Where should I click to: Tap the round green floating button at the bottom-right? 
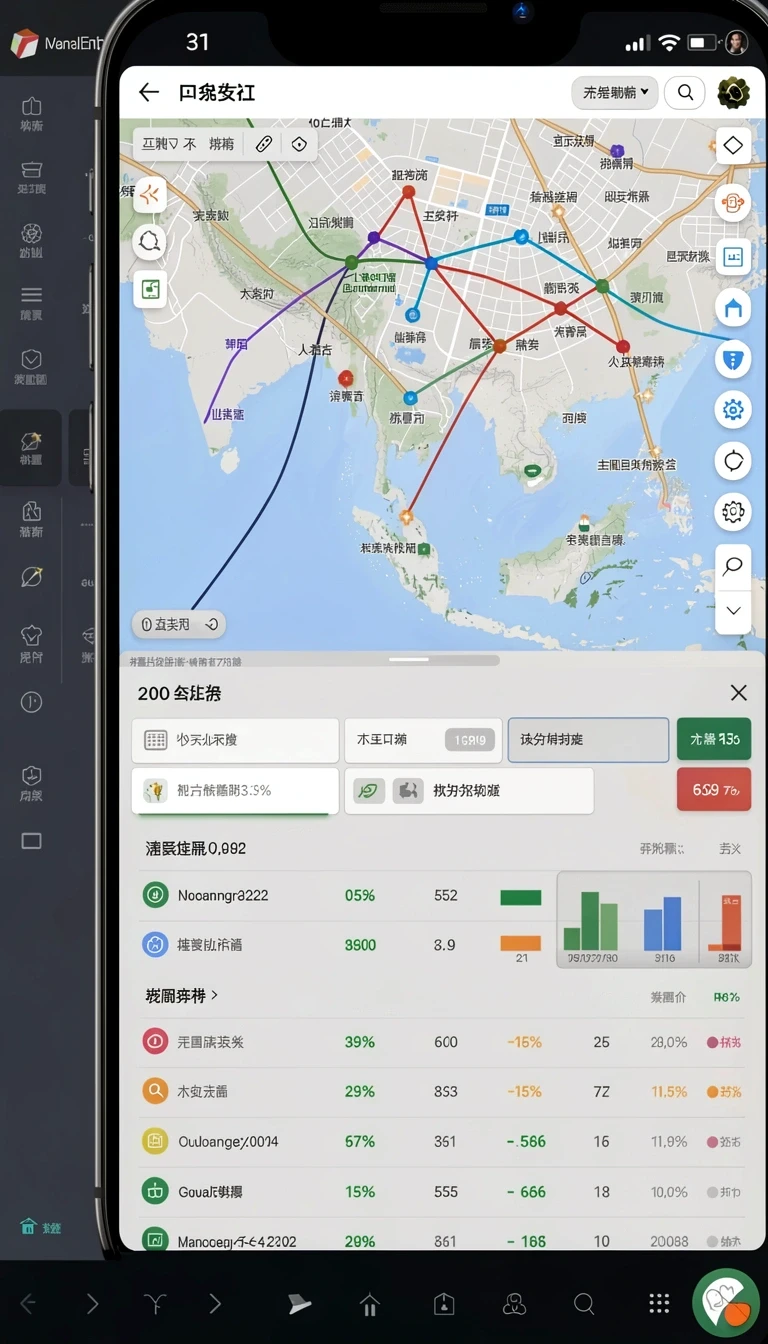coord(727,1303)
